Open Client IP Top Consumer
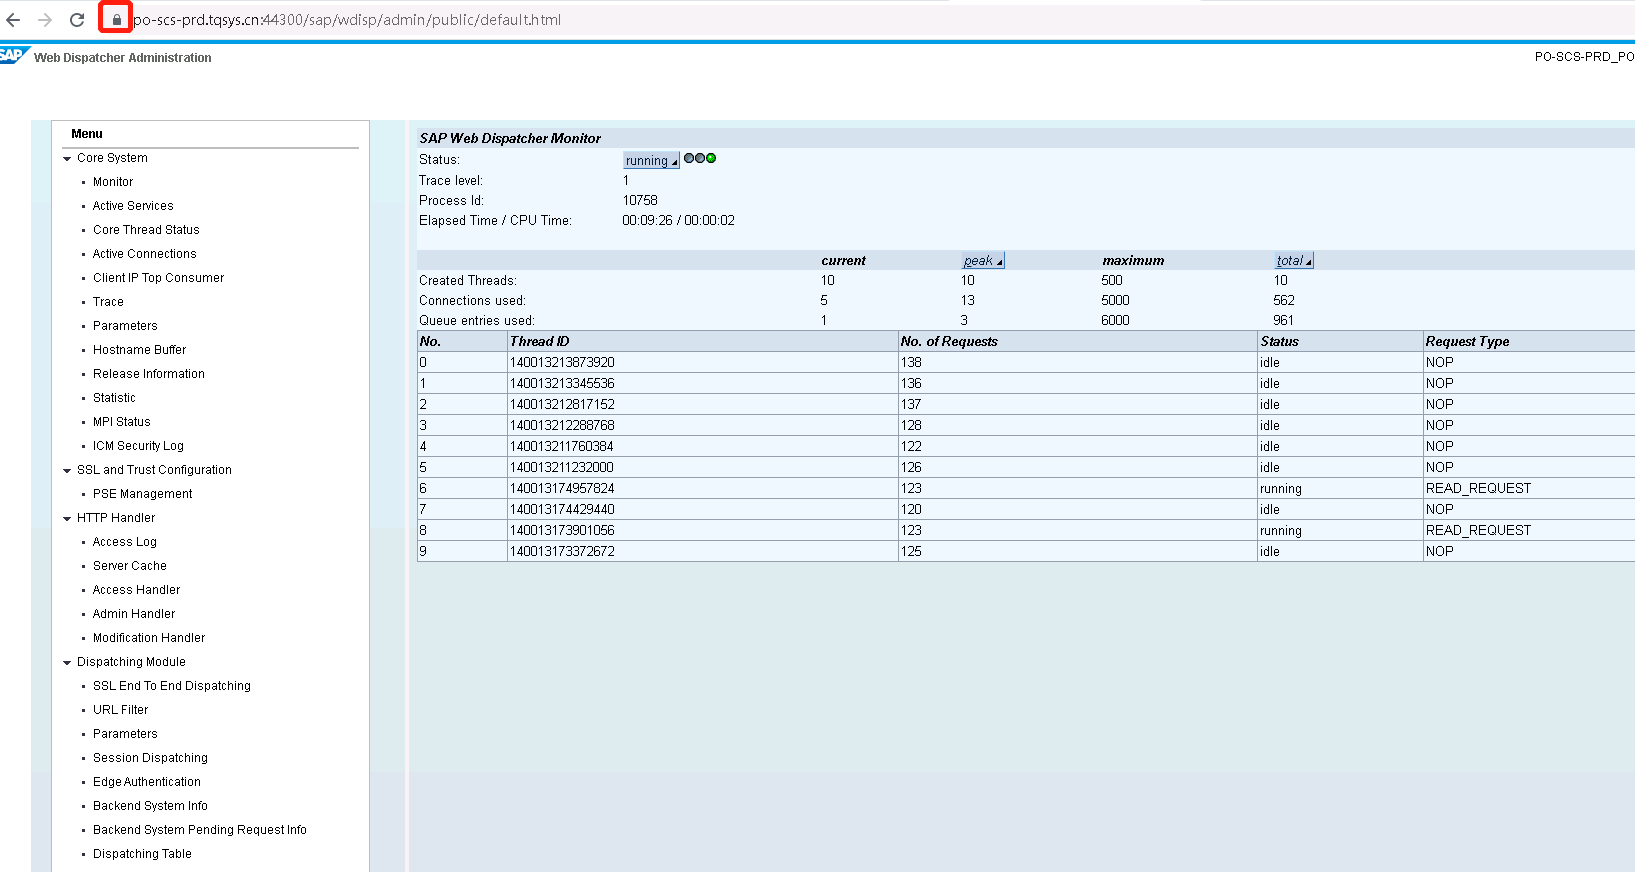Screen dimensions: 1635x872 click(158, 278)
